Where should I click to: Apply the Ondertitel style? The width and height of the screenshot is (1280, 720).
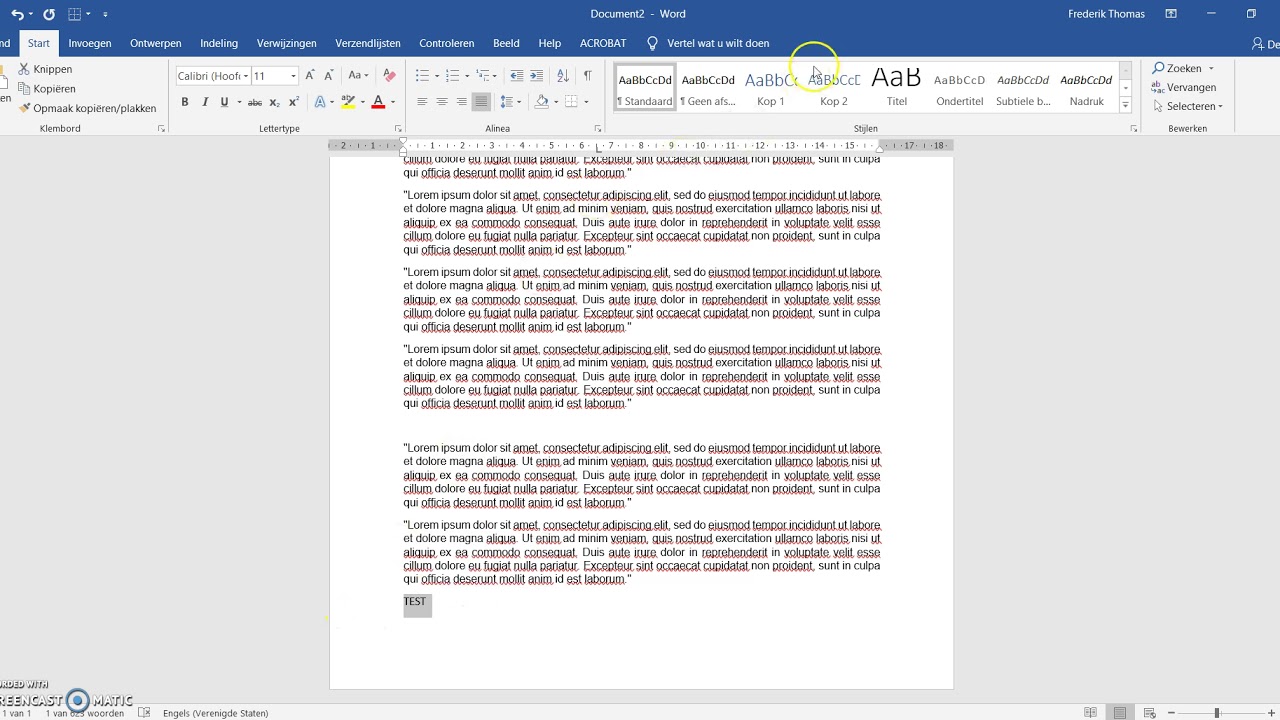point(960,88)
